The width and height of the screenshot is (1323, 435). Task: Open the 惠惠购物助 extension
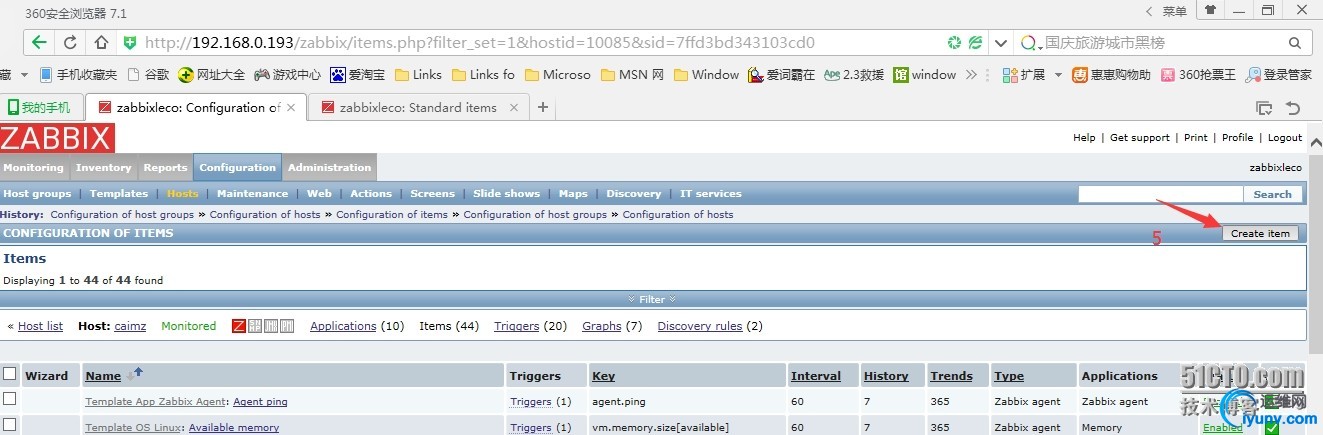click(x=1111, y=74)
